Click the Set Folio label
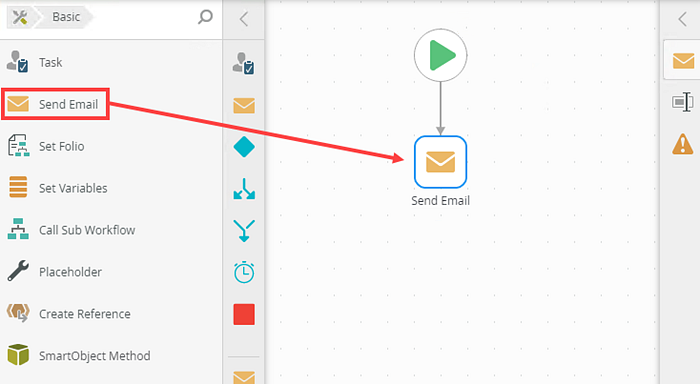 coord(62,146)
